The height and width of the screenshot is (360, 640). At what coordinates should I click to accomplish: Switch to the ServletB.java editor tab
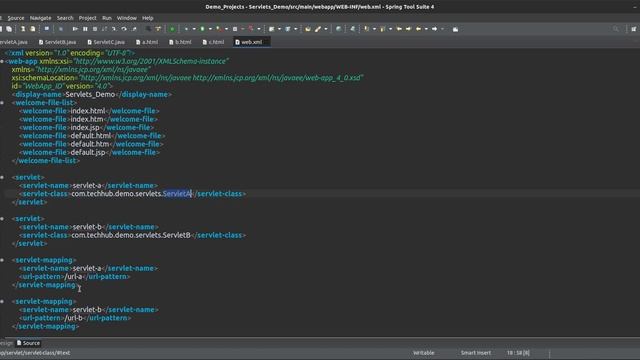coord(58,42)
